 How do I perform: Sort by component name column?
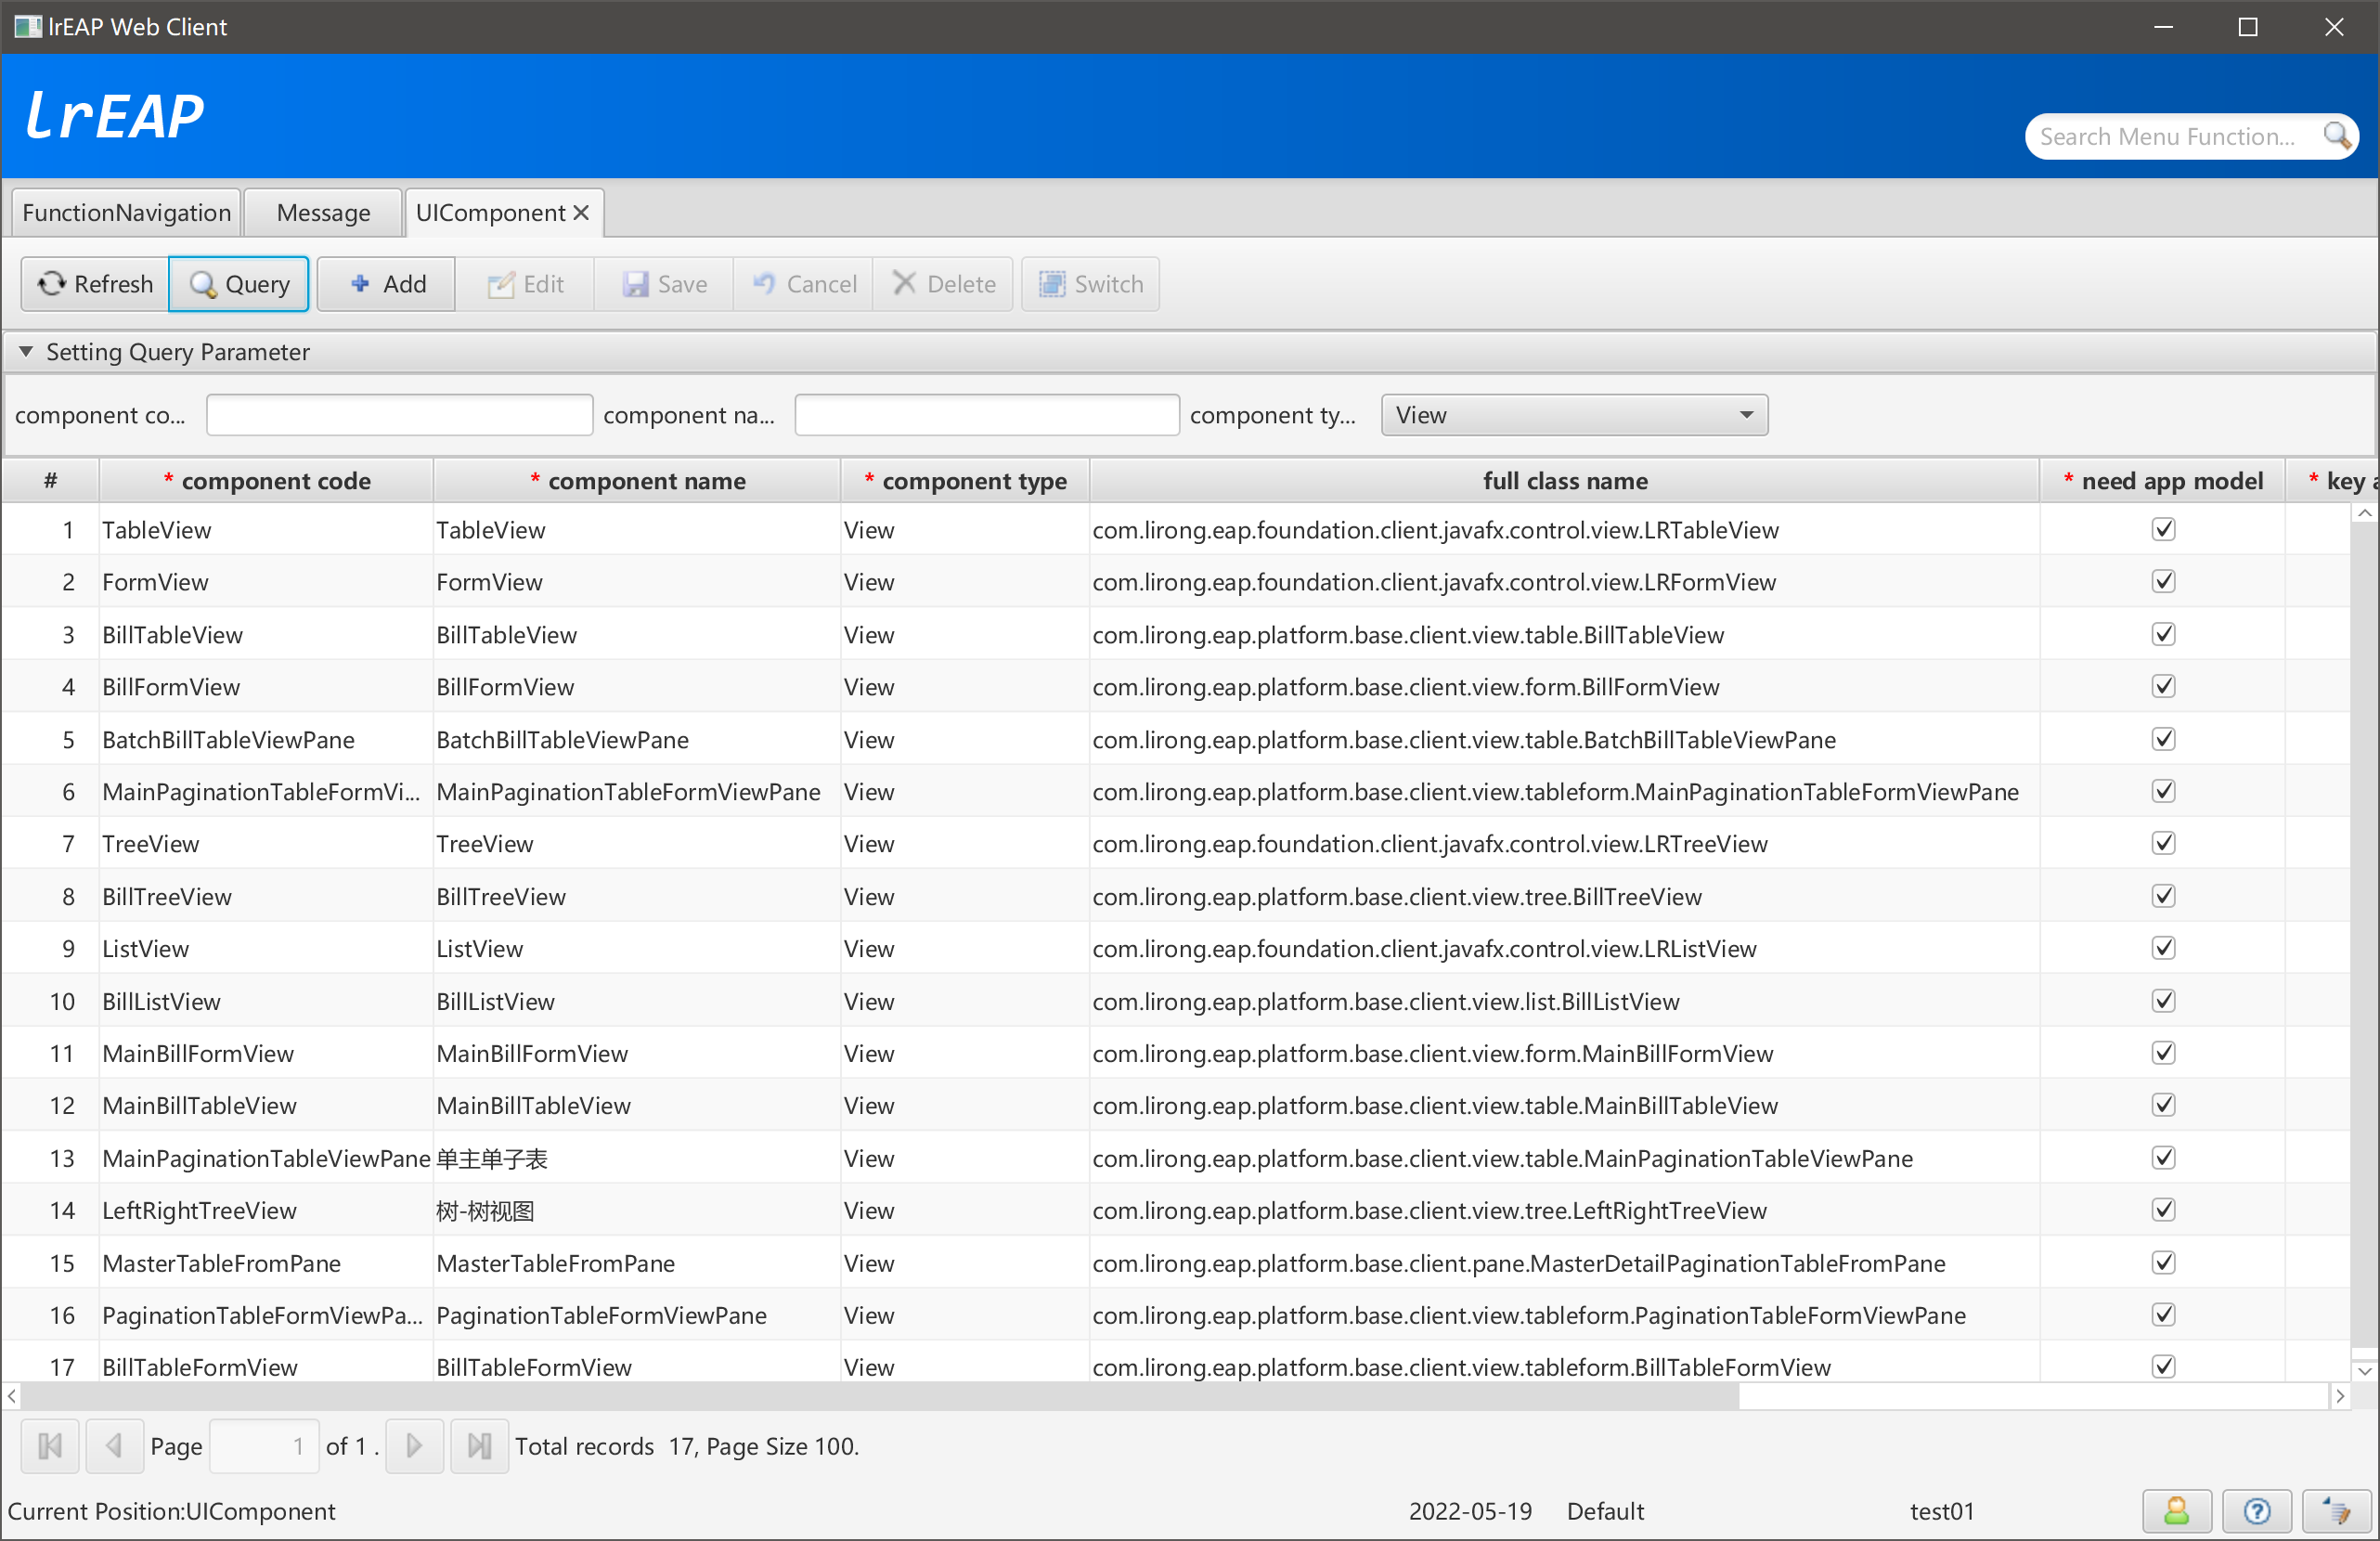tap(637, 481)
